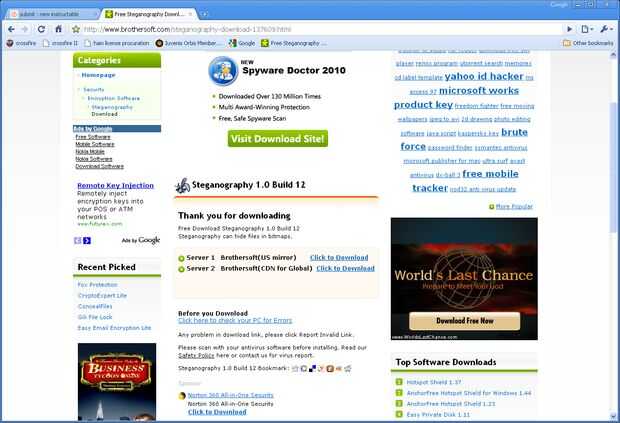The height and width of the screenshot is (423, 620).
Task: Open AnchorFree Hotspot Shield for Windows link
Action: [469, 393]
